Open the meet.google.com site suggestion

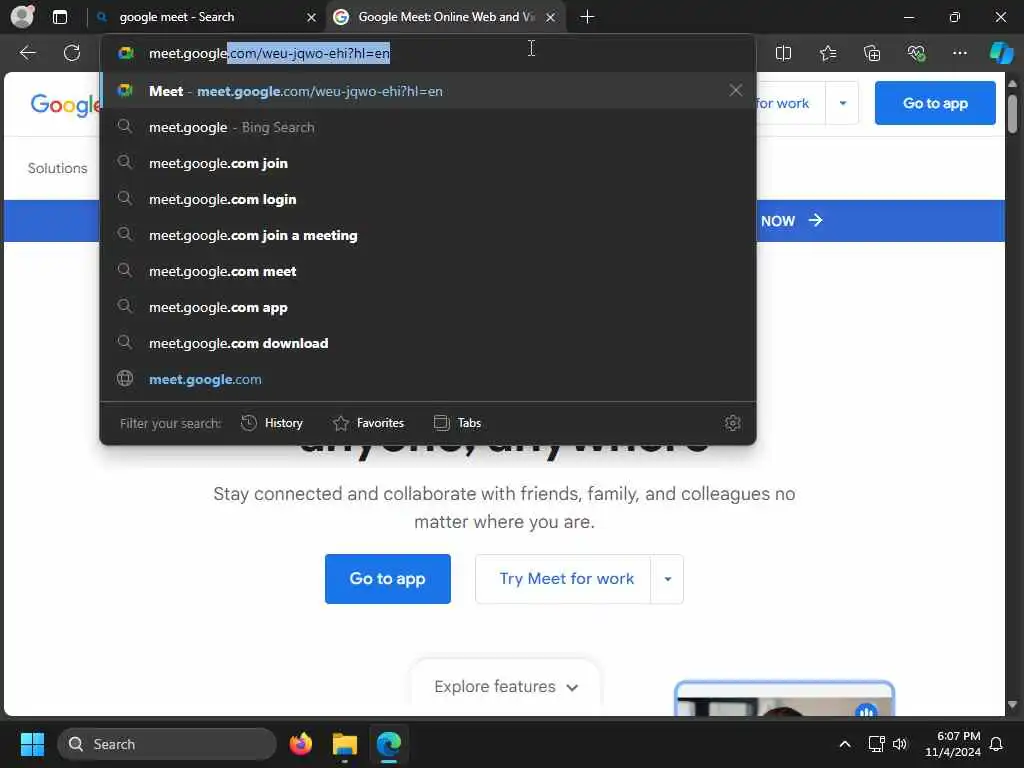[x=428, y=378]
